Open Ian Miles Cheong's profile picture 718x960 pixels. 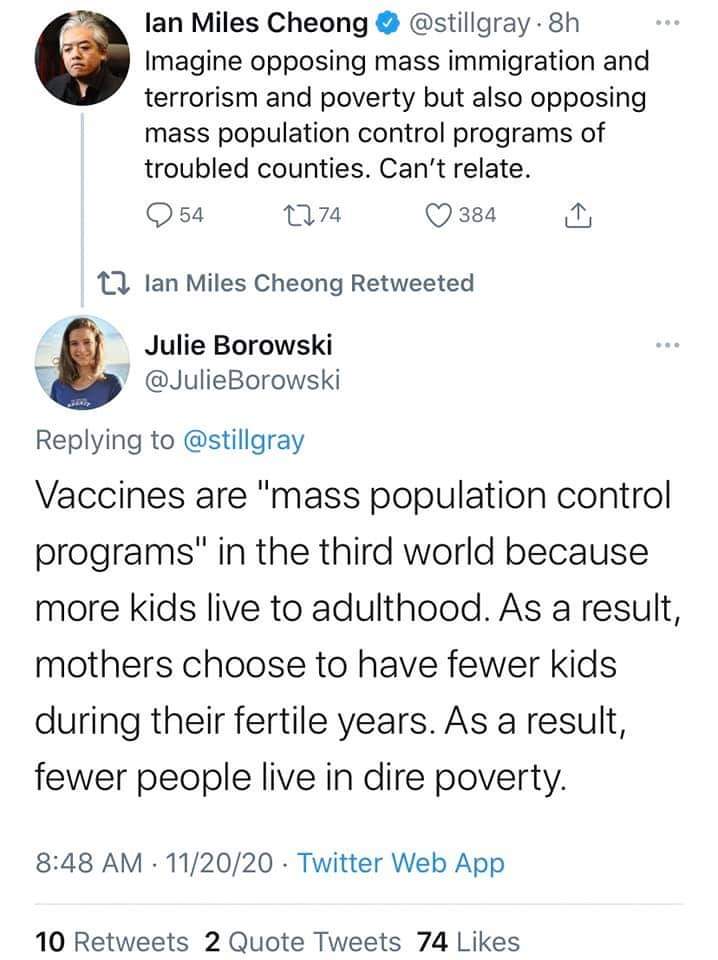(x=82, y=58)
